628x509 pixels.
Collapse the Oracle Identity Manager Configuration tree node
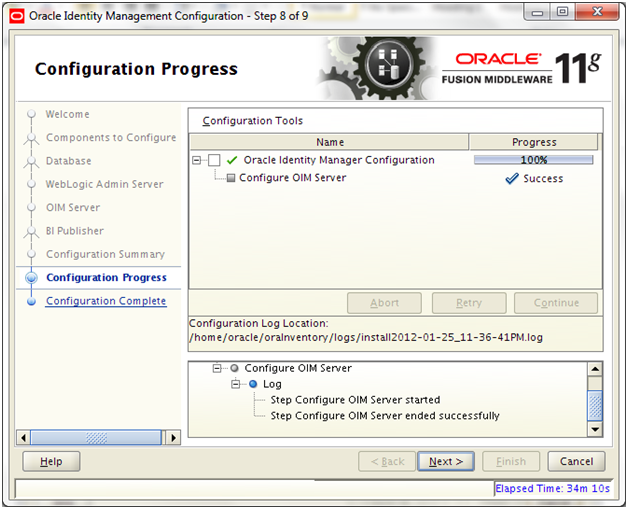tap(196, 160)
